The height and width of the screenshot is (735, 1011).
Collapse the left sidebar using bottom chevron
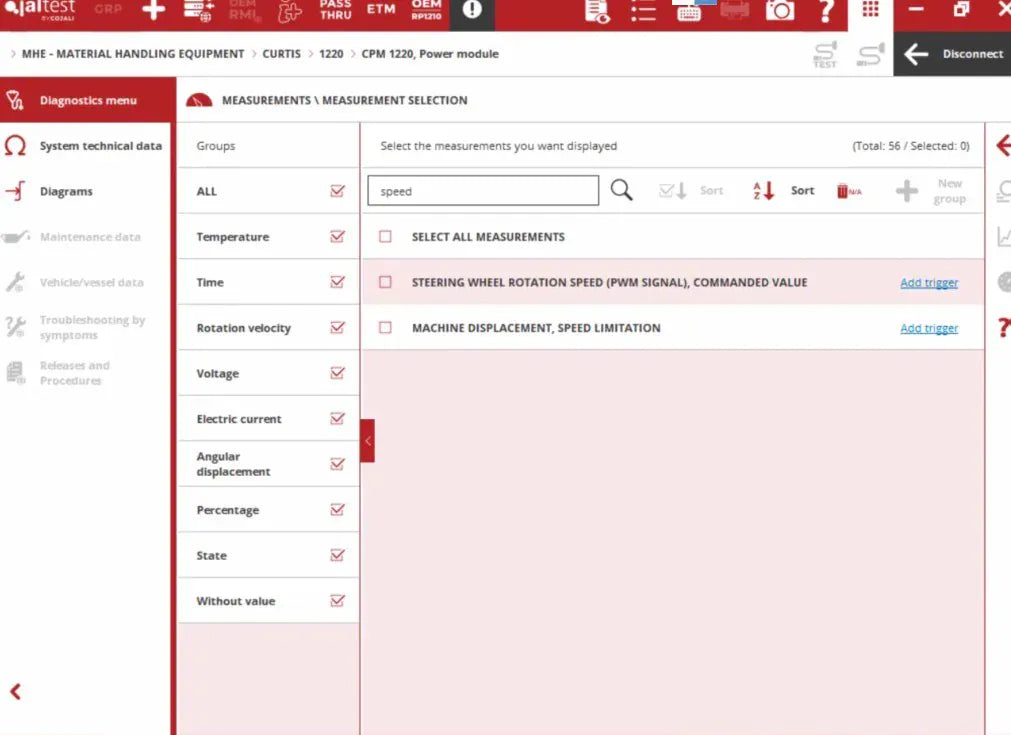(x=15, y=691)
